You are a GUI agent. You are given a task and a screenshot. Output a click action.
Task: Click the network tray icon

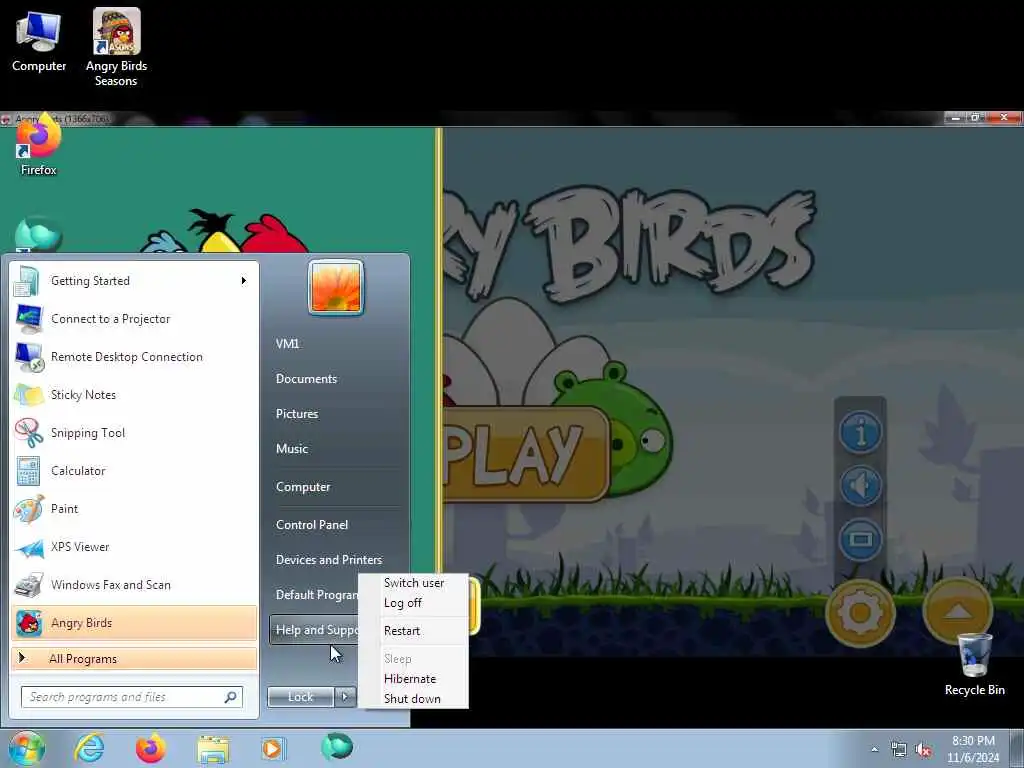coord(899,750)
